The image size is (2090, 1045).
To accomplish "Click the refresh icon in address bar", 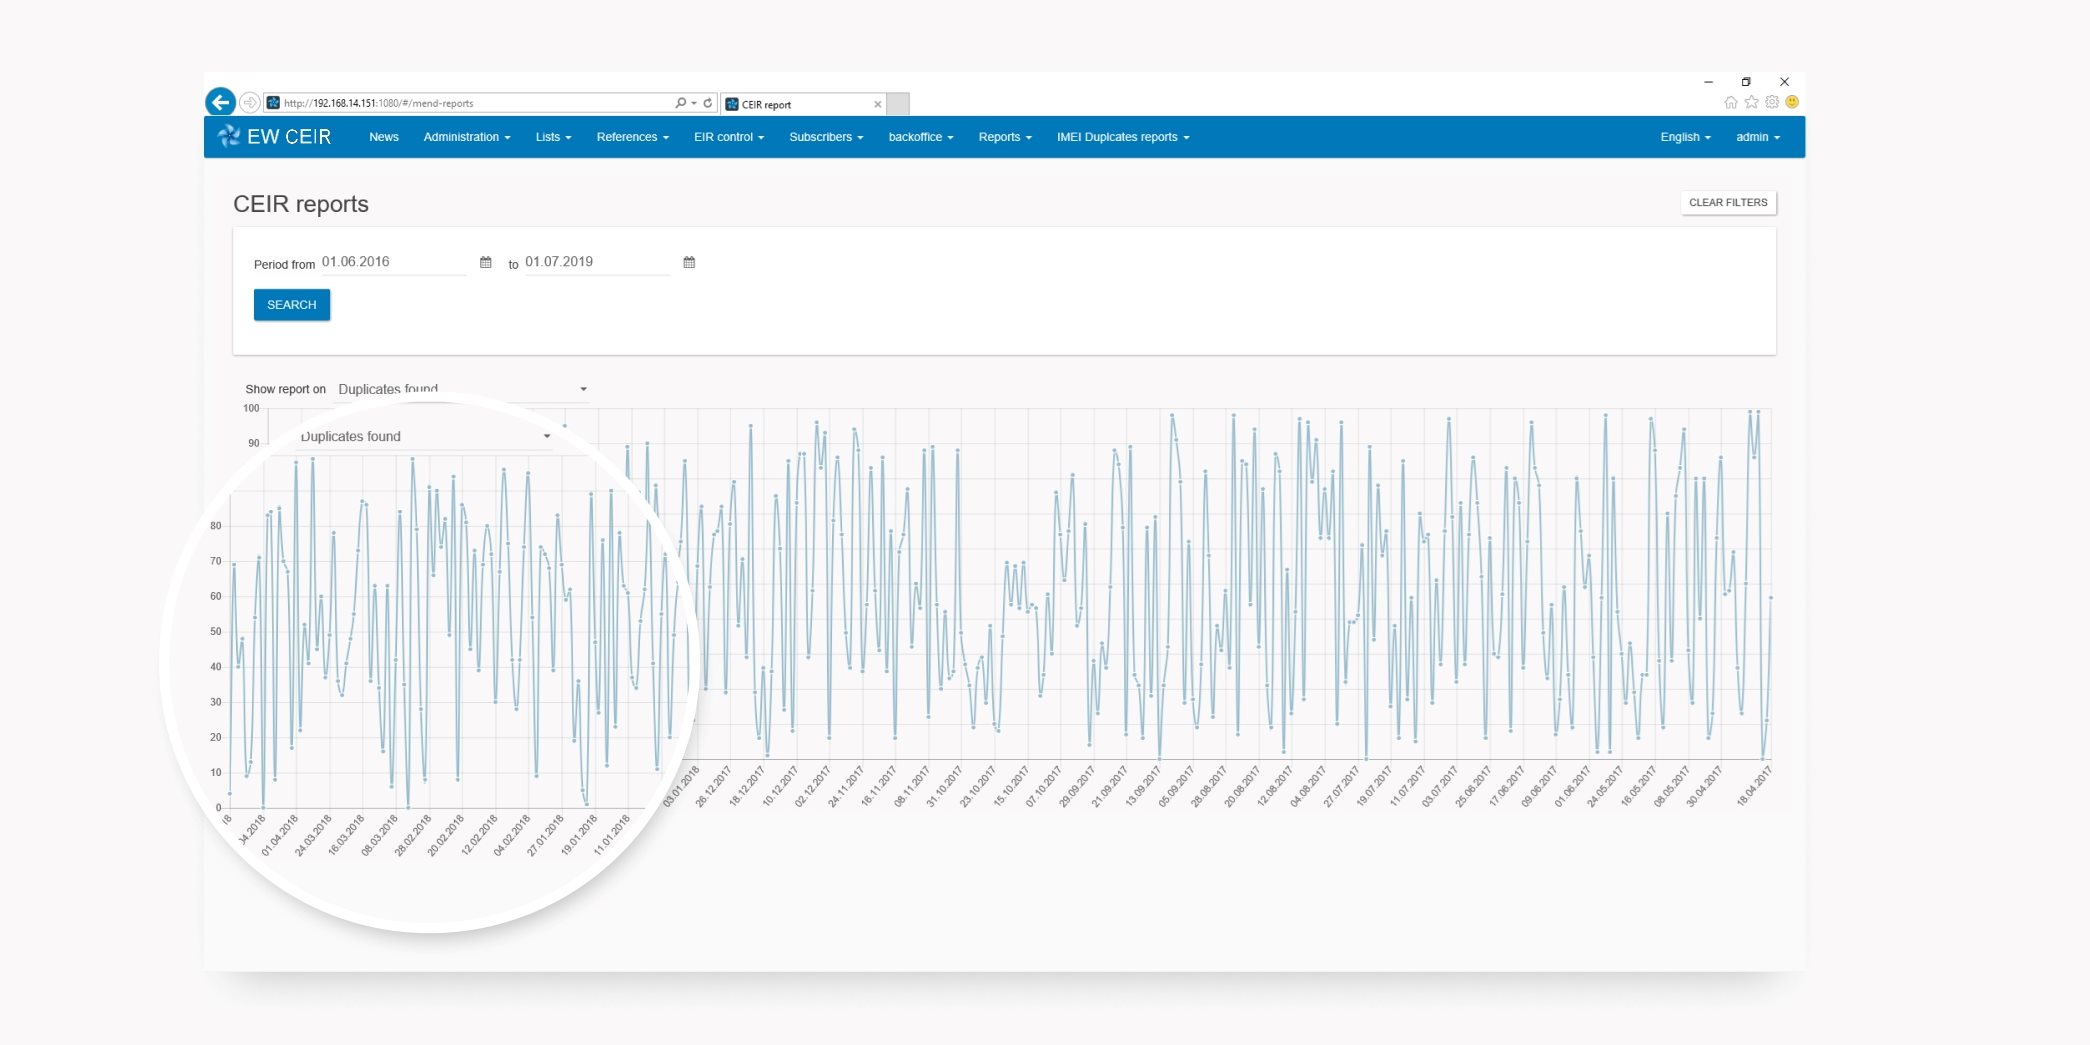I will [708, 103].
